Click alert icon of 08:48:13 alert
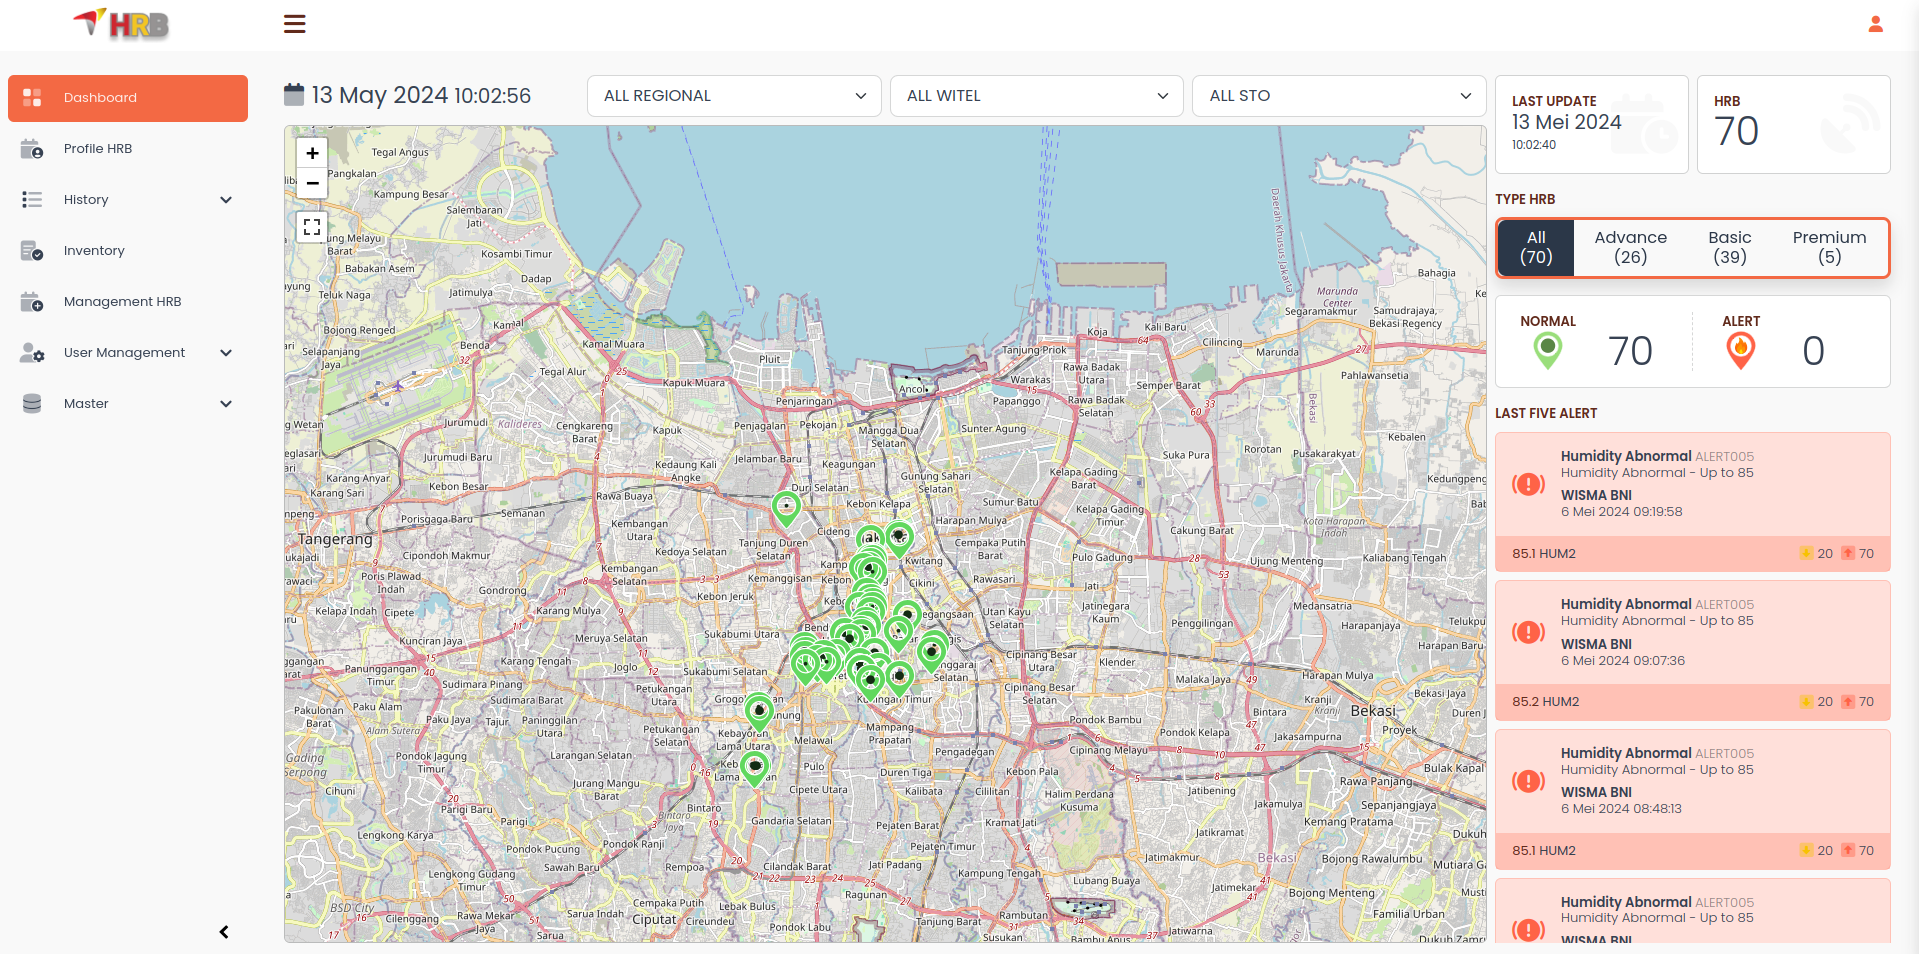 (x=1528, y=781)
